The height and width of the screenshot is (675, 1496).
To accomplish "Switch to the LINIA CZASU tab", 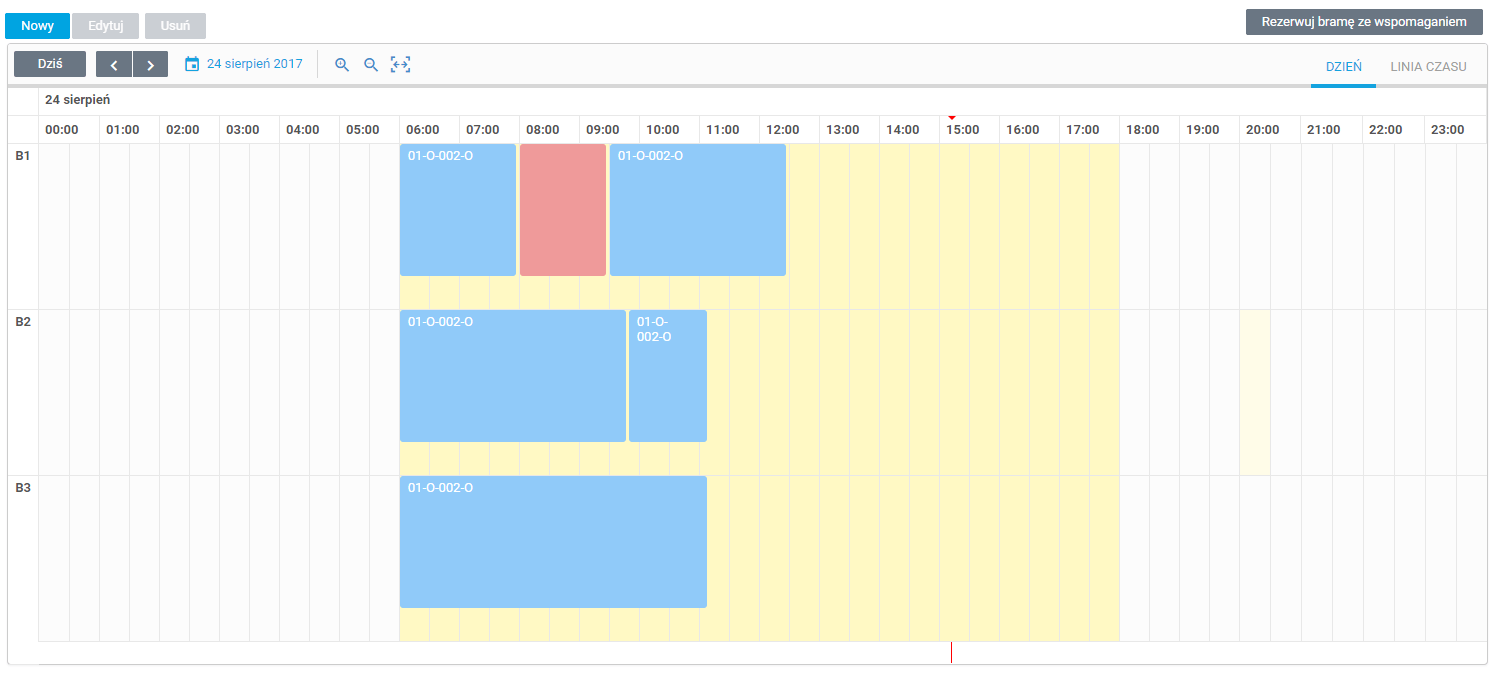I will point(1428,67).
